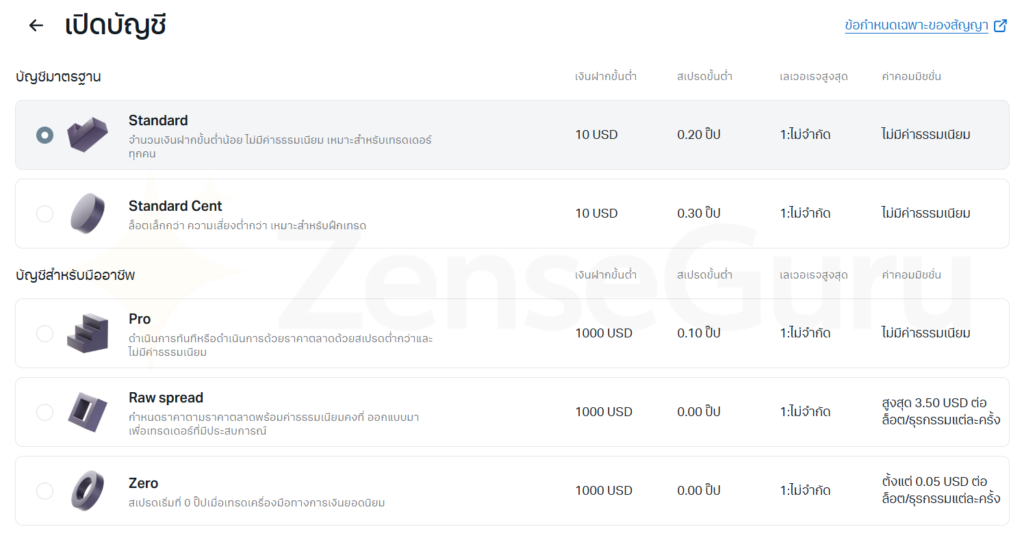The height and width of the screenshot is (540, 1024).
Task: Click the Standard leverage 1:ไม่จำกัด value
Action: [805, 135]
